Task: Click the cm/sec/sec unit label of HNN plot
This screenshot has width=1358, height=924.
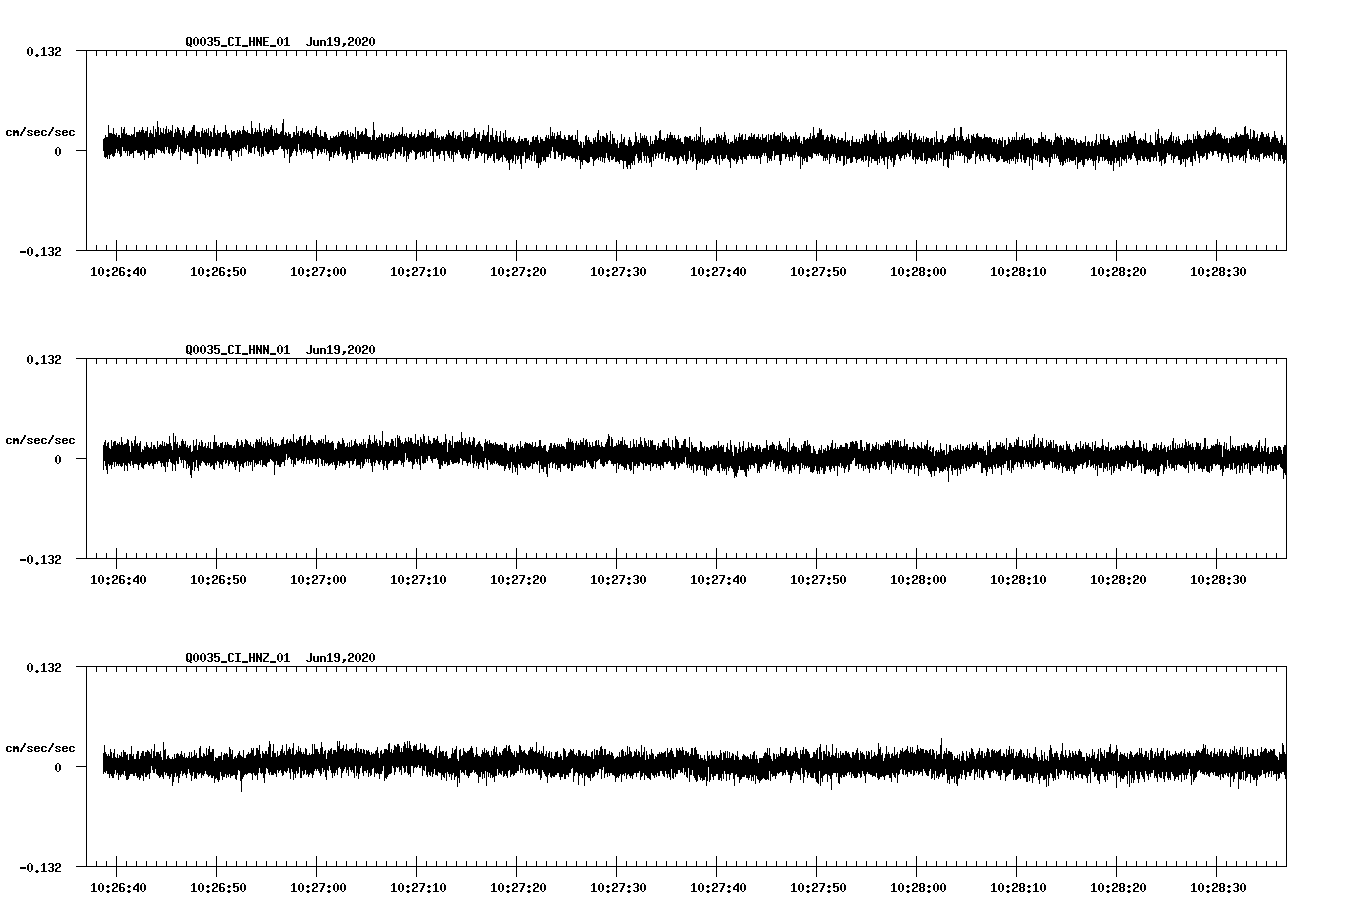Action: click(40, 440)
